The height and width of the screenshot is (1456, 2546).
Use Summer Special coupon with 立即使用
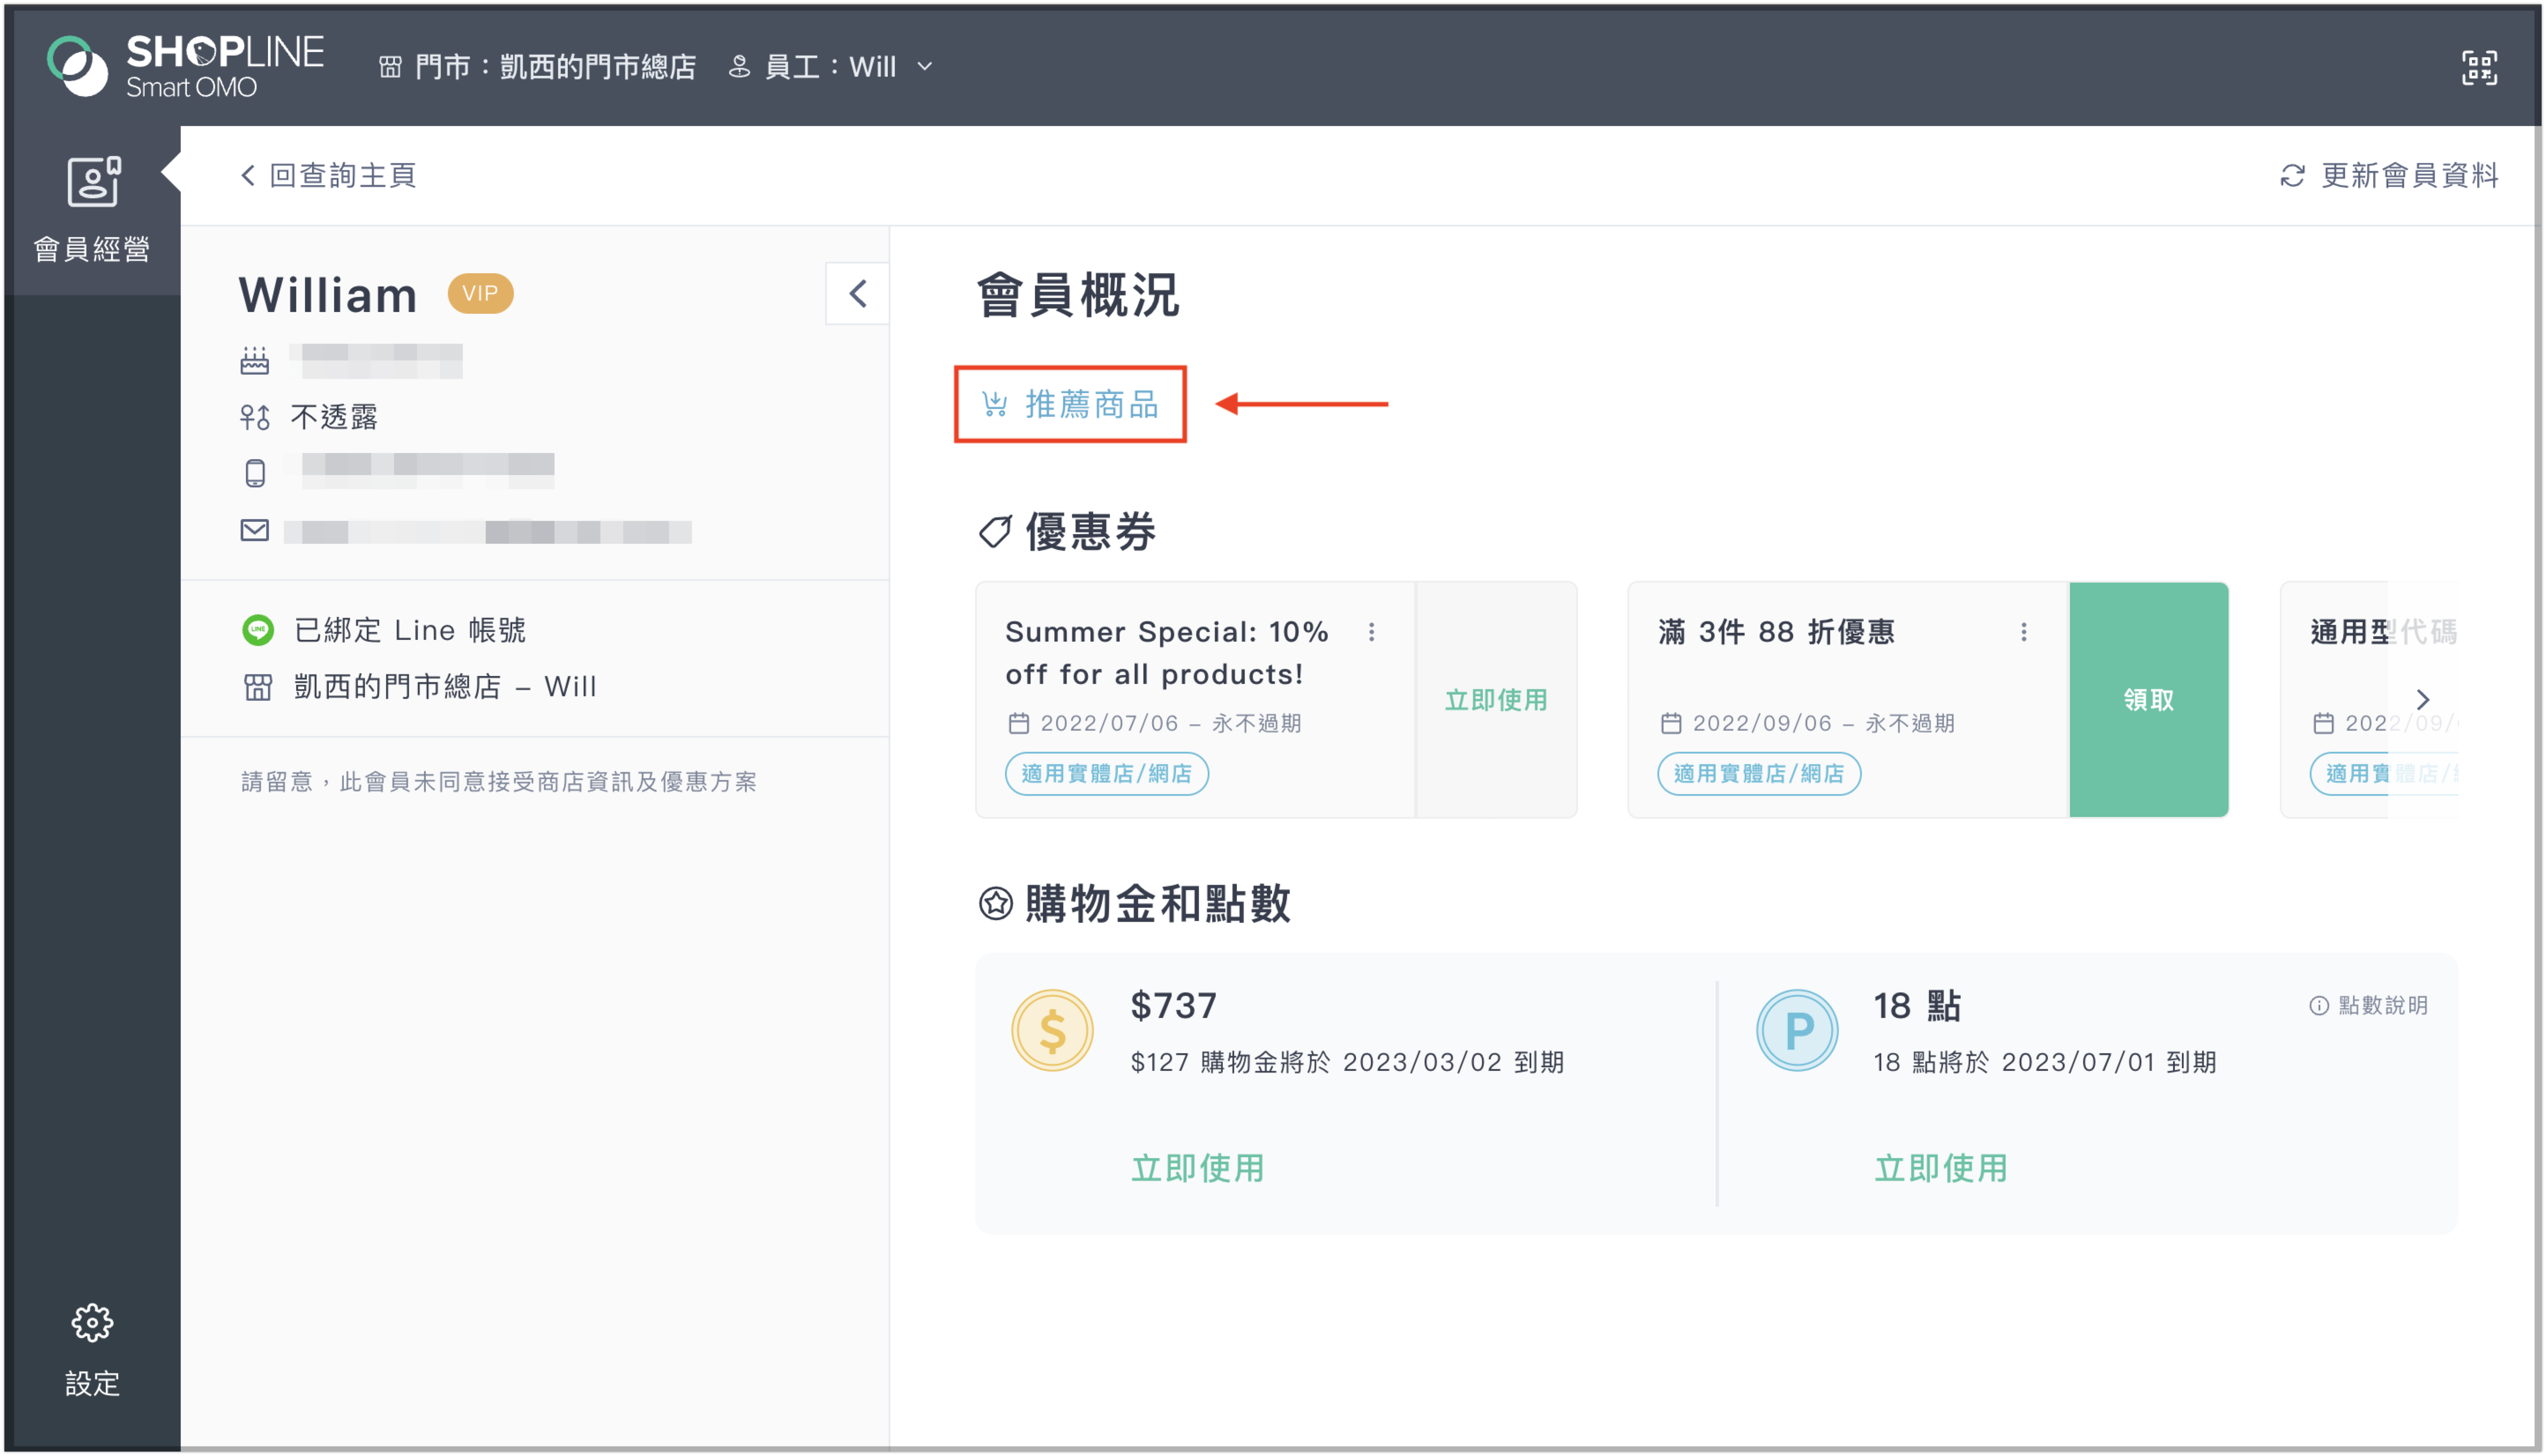pos(1496,700)
